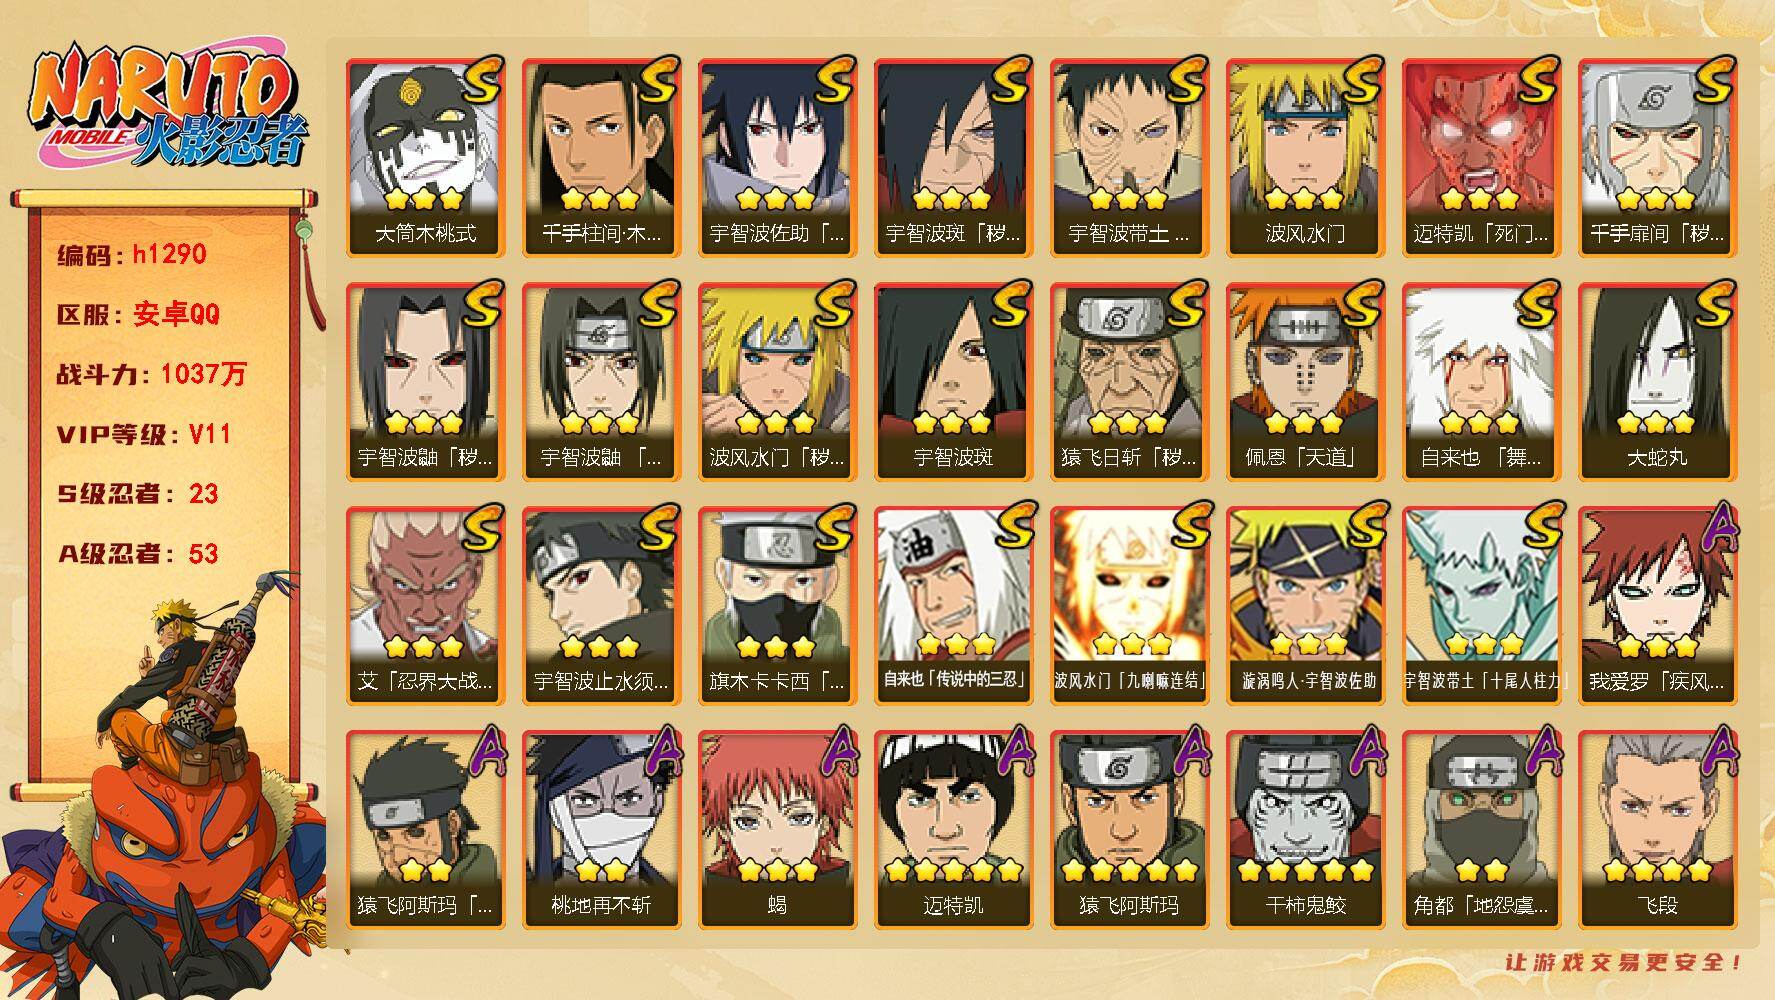
Task: Click the 迈特凯 A-rank card
Action: pos(953,829)
